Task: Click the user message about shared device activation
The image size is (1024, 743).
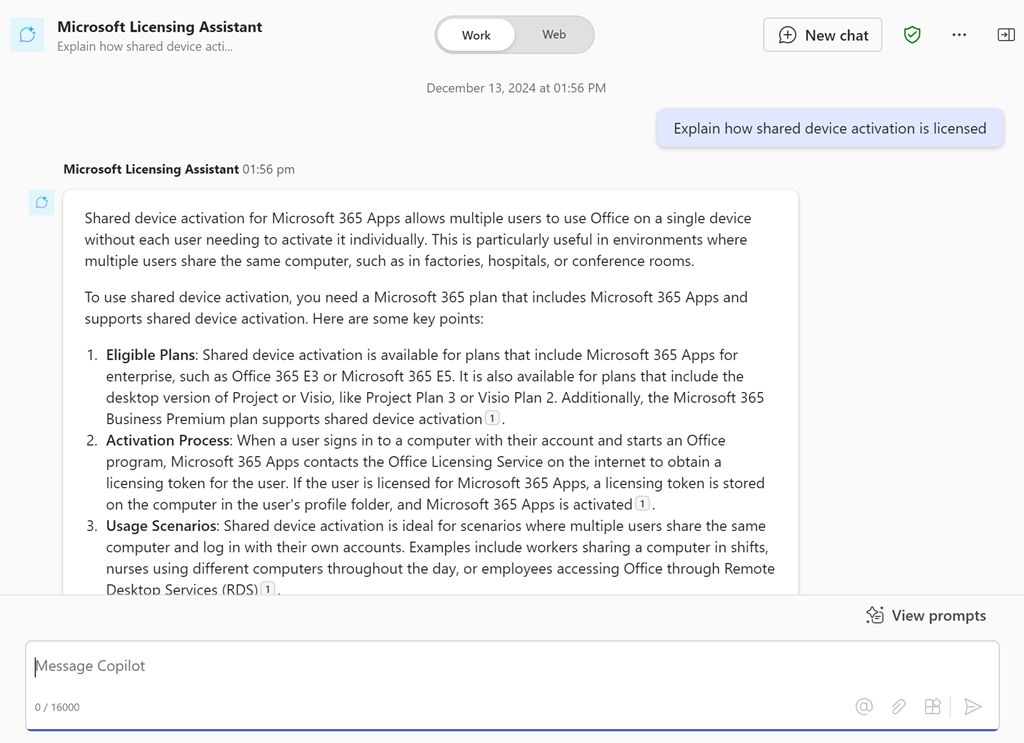Action: click(x=829, y=128)
